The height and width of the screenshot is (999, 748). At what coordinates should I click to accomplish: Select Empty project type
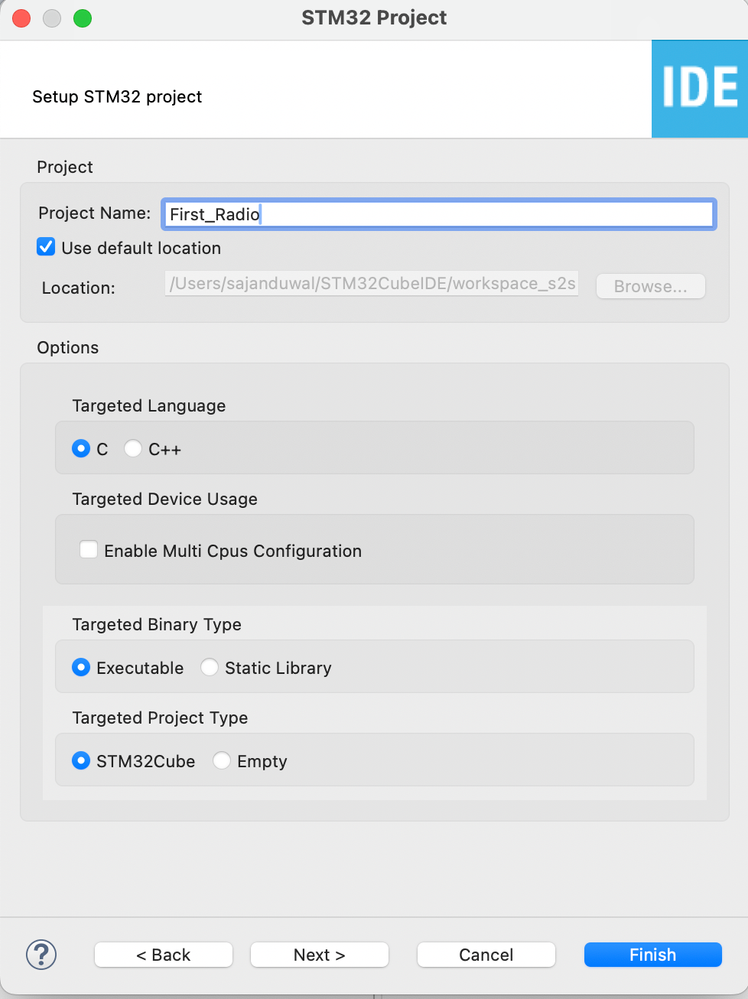[x=221, y=761]
